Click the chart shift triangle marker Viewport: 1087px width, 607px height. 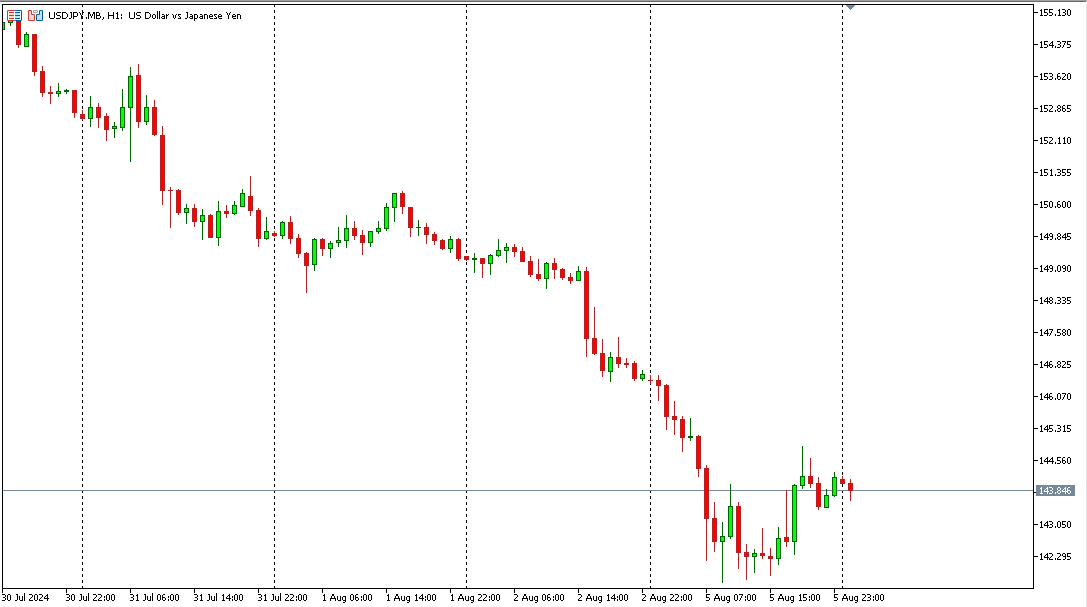[x=850, y=7]
